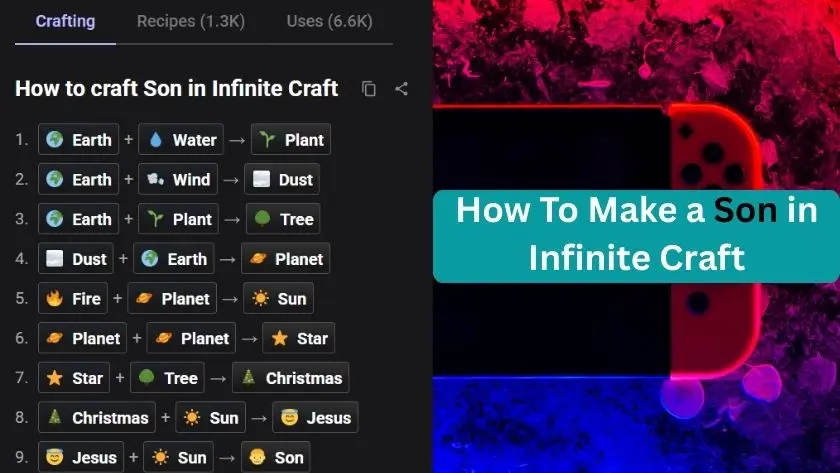Select Tree ingredient in step 7
840x473 pixels.
(168, 377)
